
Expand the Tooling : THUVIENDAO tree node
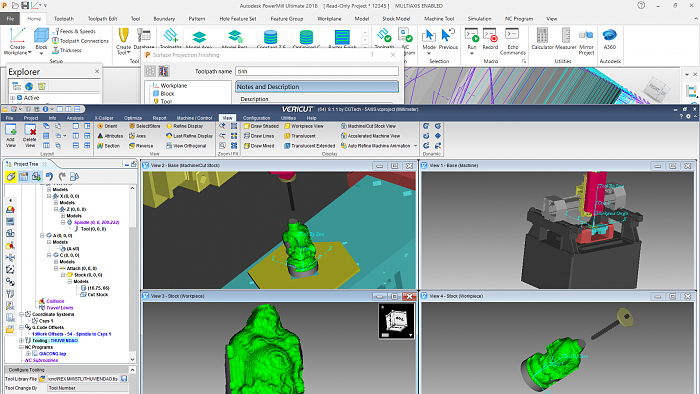point(21,340)
